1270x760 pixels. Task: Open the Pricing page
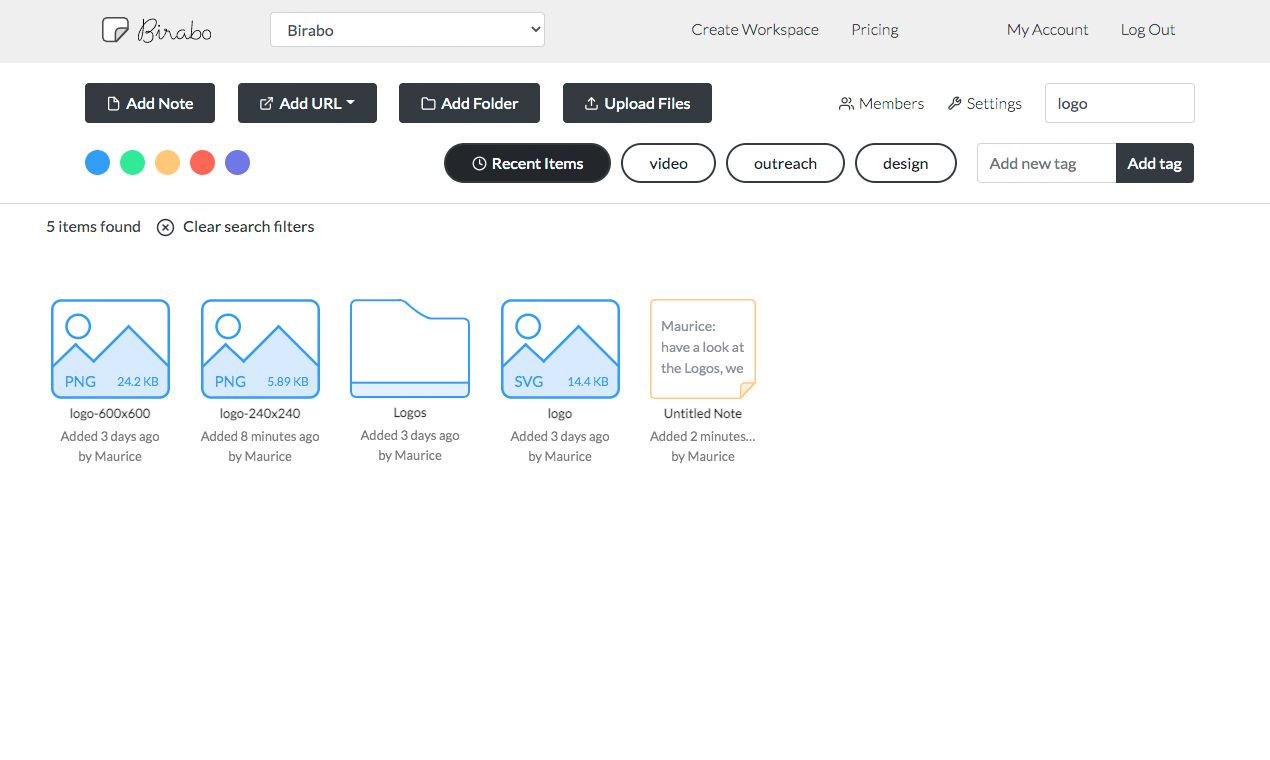tap(875, 30)
